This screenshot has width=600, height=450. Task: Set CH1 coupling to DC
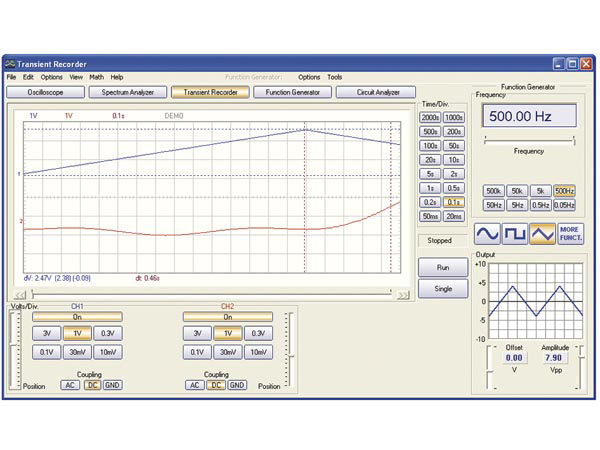pos(92,385)
